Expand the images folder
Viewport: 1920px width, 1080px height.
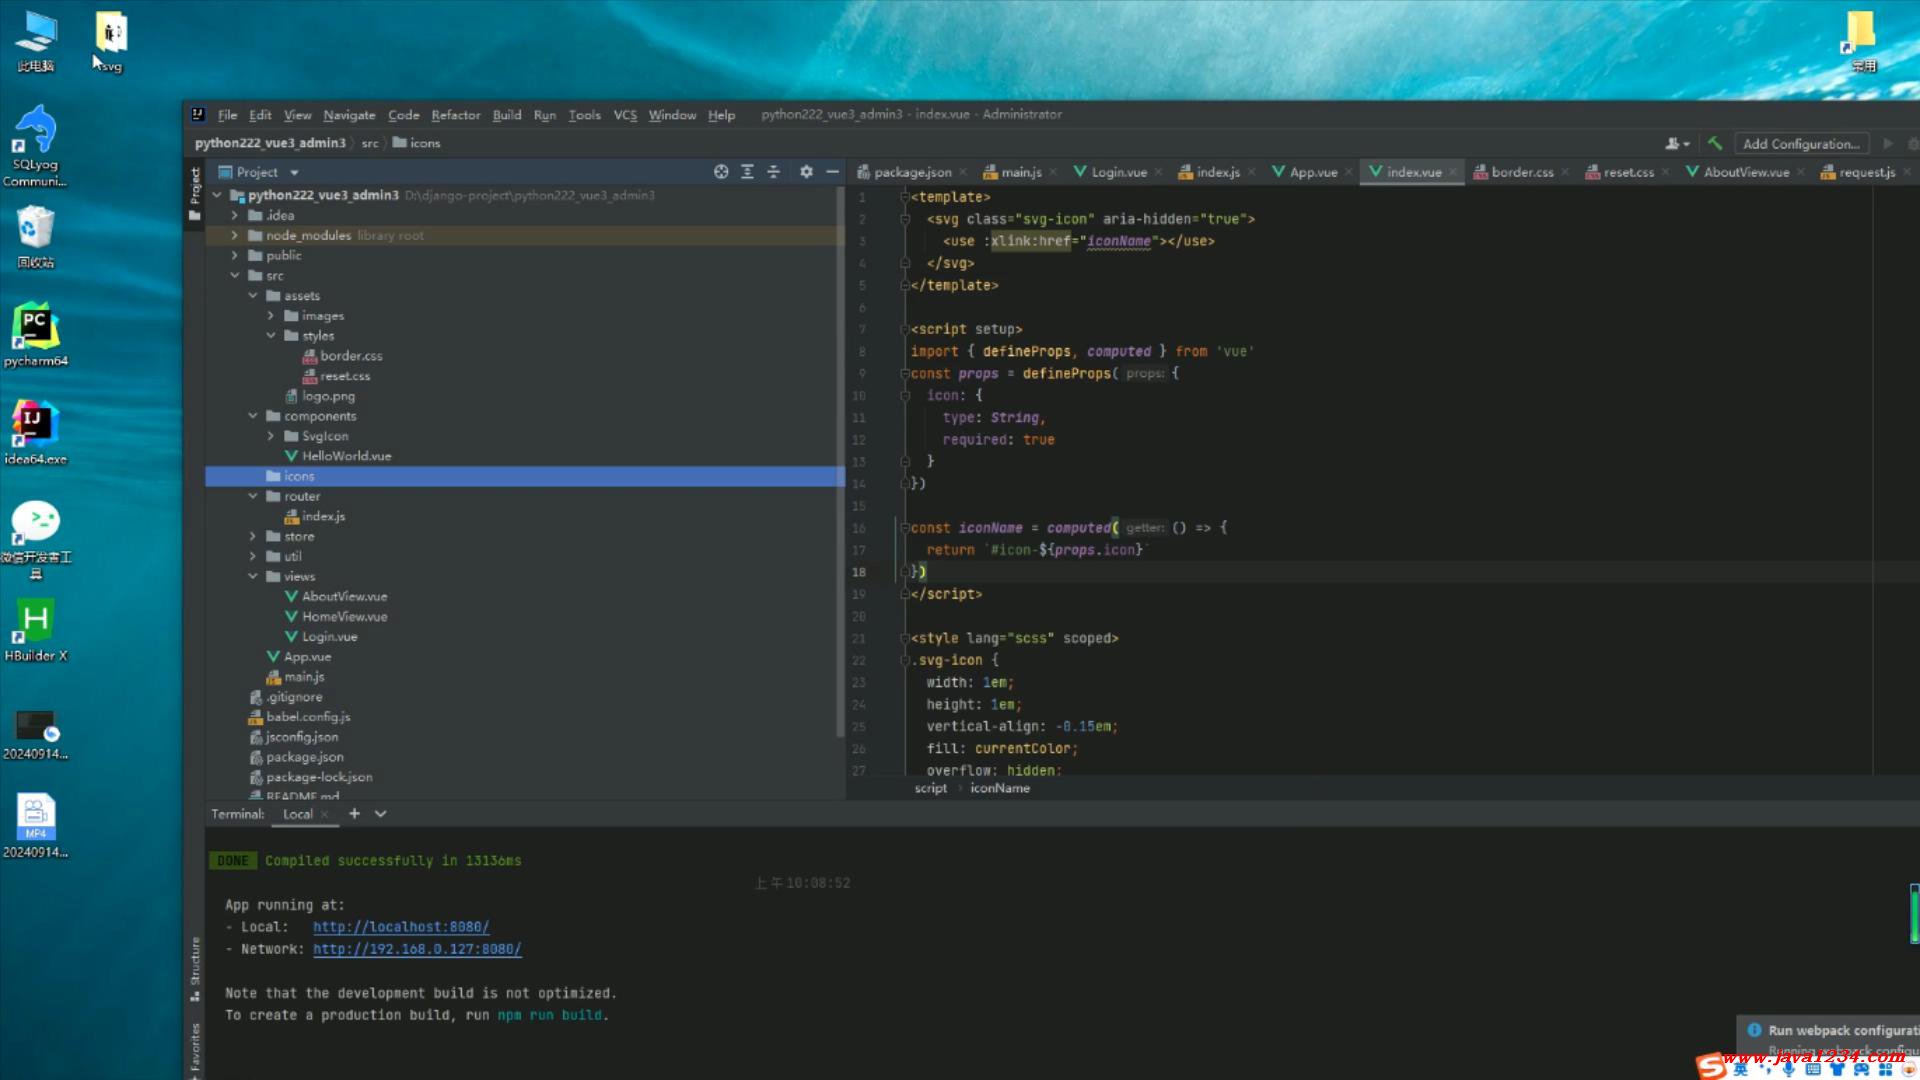(x=270, y=315)
